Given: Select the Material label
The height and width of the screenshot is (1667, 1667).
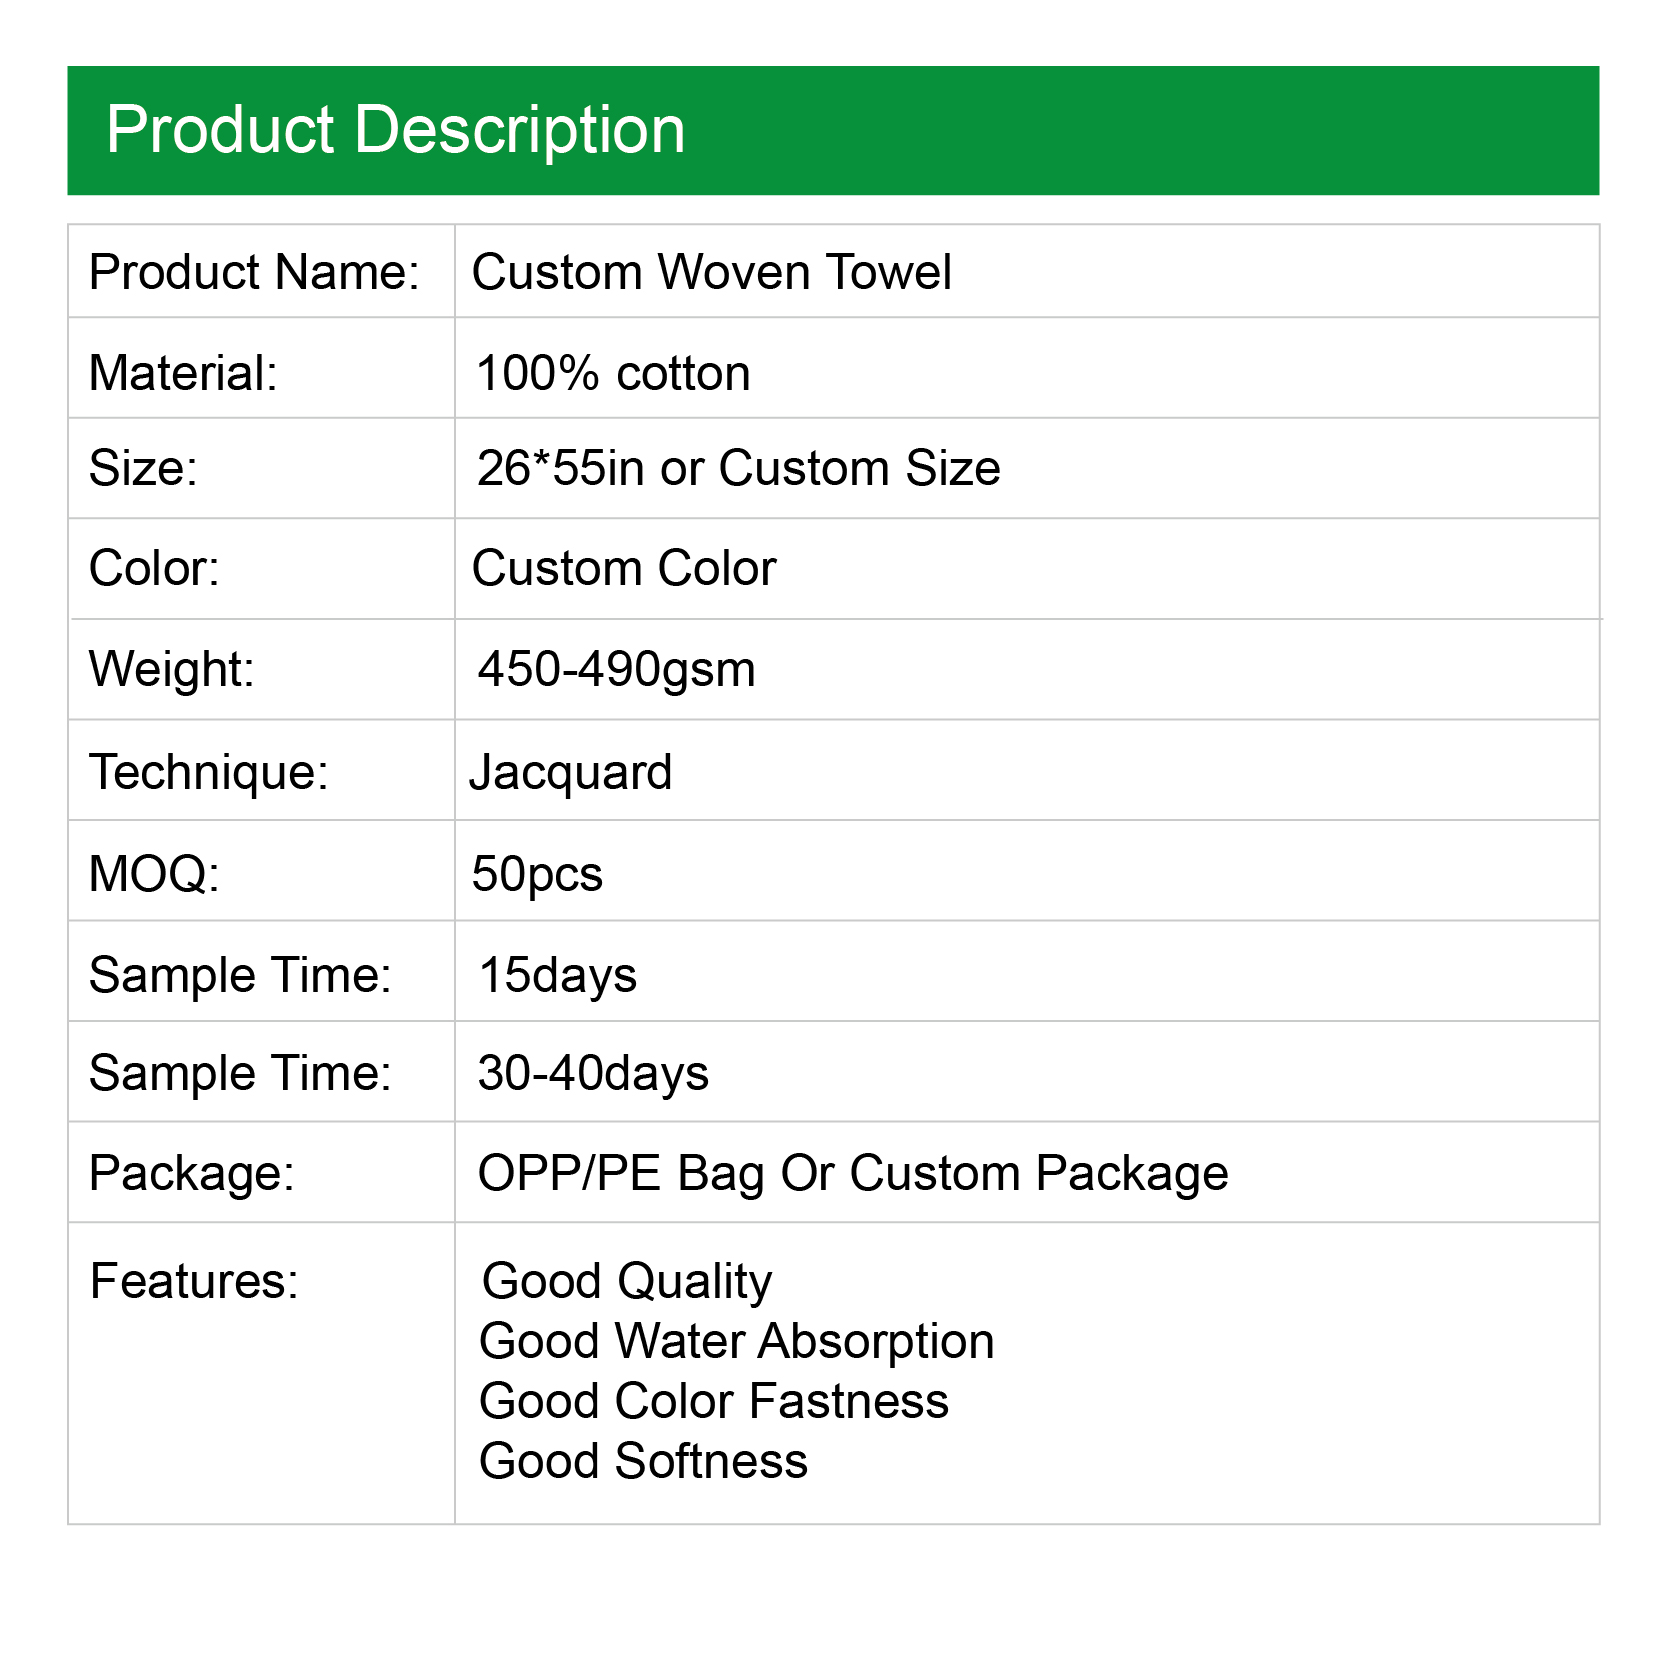Looking at the screenshot, I should [183, 373].
